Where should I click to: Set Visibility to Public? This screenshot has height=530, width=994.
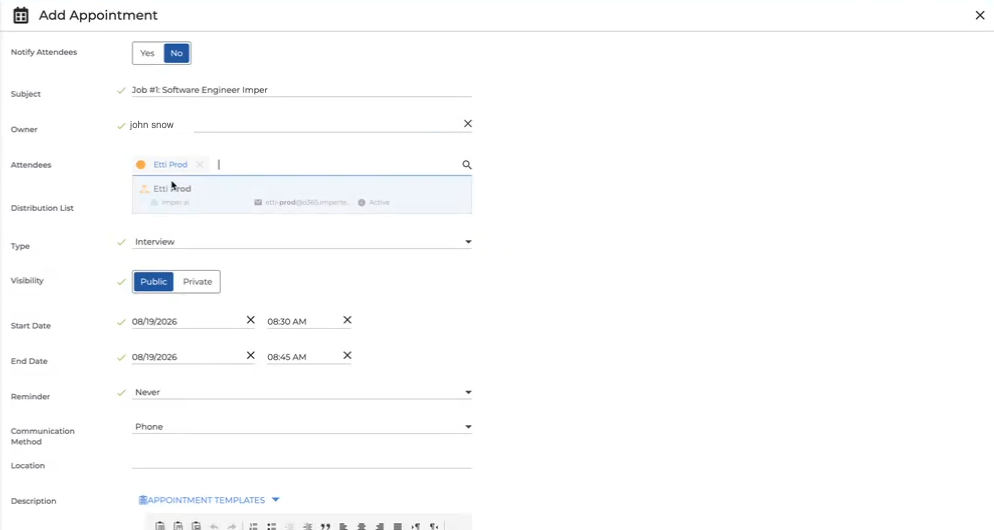153,281
